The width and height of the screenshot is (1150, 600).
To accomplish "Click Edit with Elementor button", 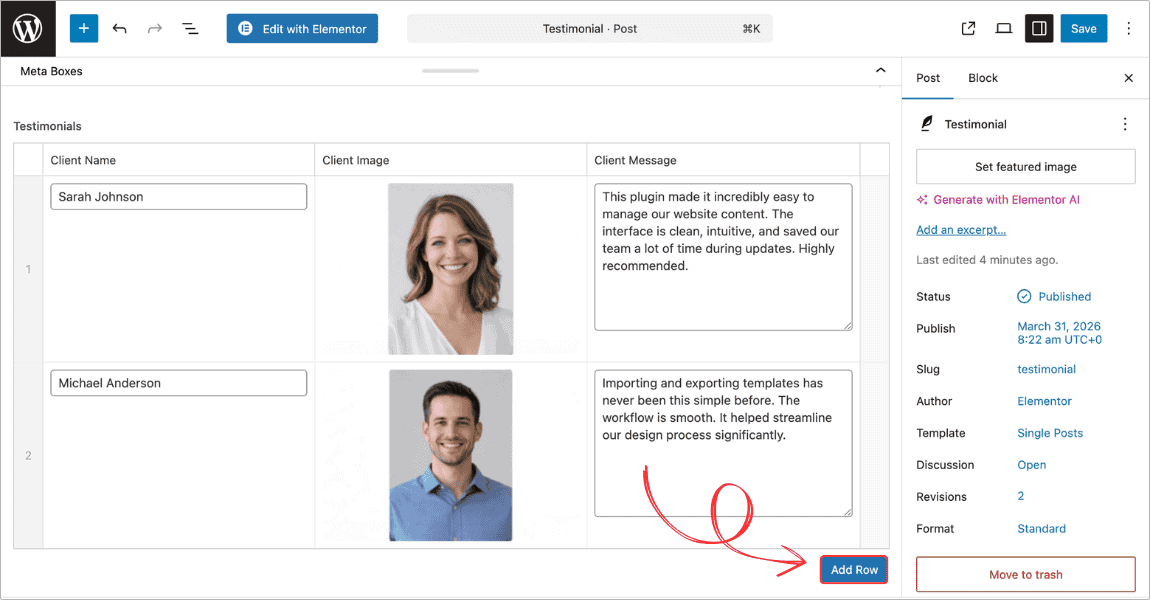I will [302, 29].
